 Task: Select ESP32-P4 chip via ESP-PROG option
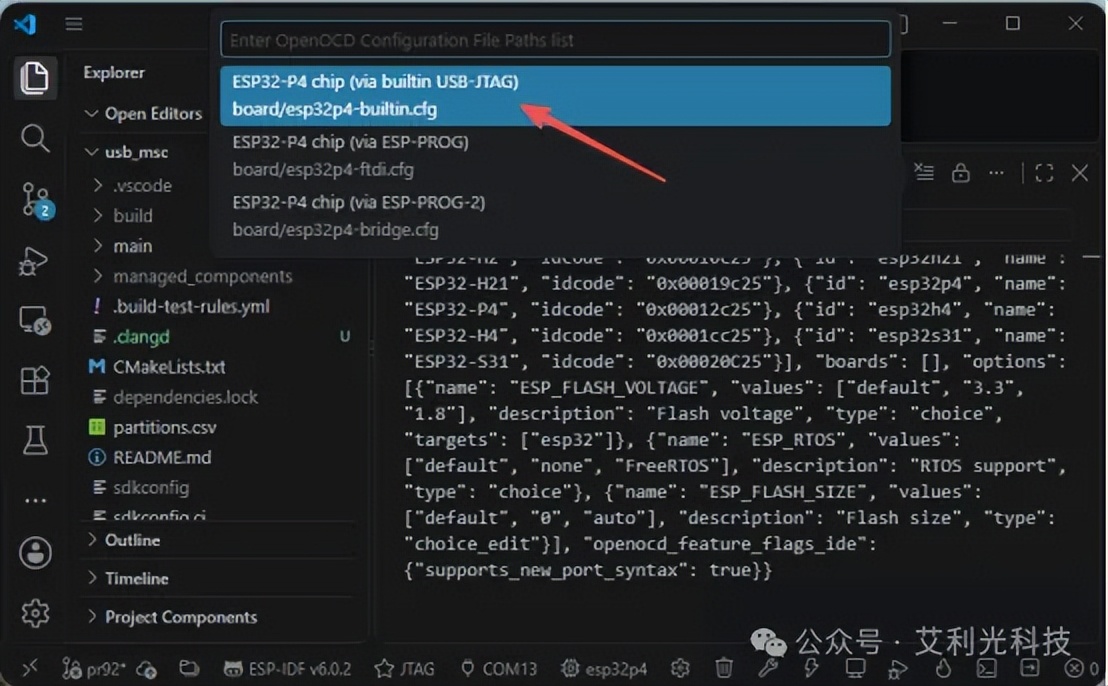[555, 155]
